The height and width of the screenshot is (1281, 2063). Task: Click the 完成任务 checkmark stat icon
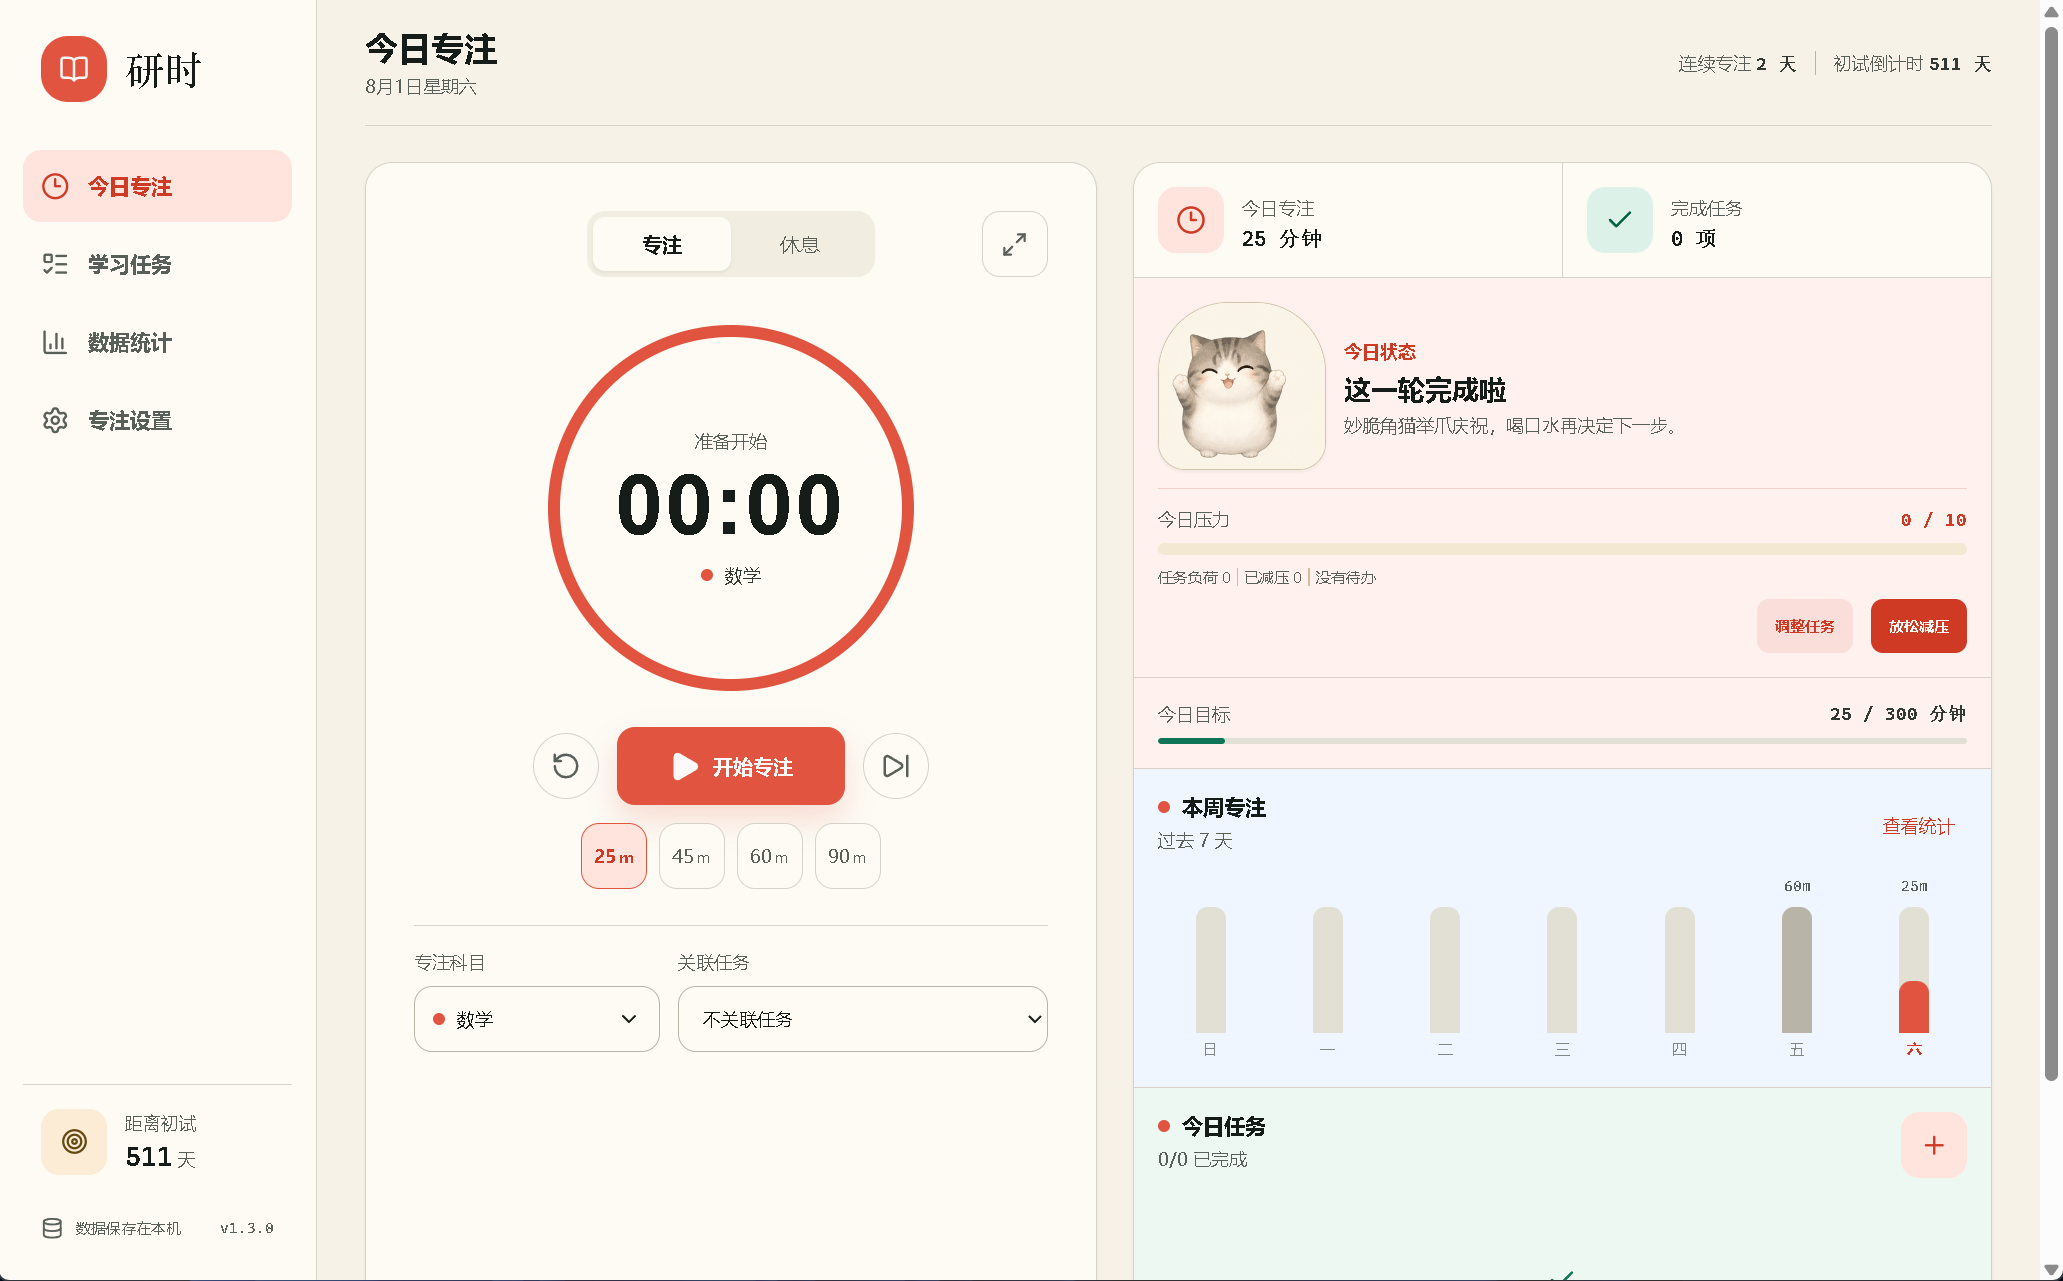(x=1620, y=220)
